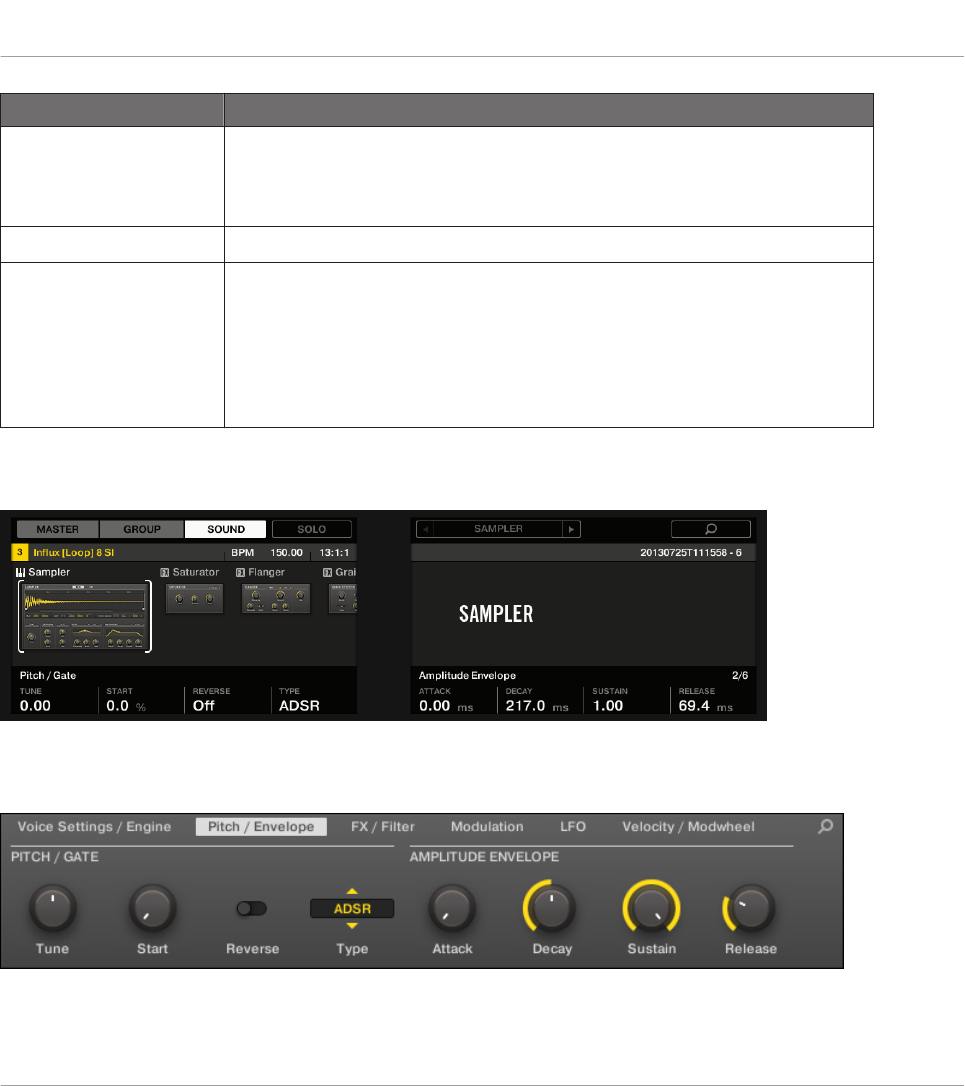
Task: Click the Decay knob
Action: click(x=551, y=908)
